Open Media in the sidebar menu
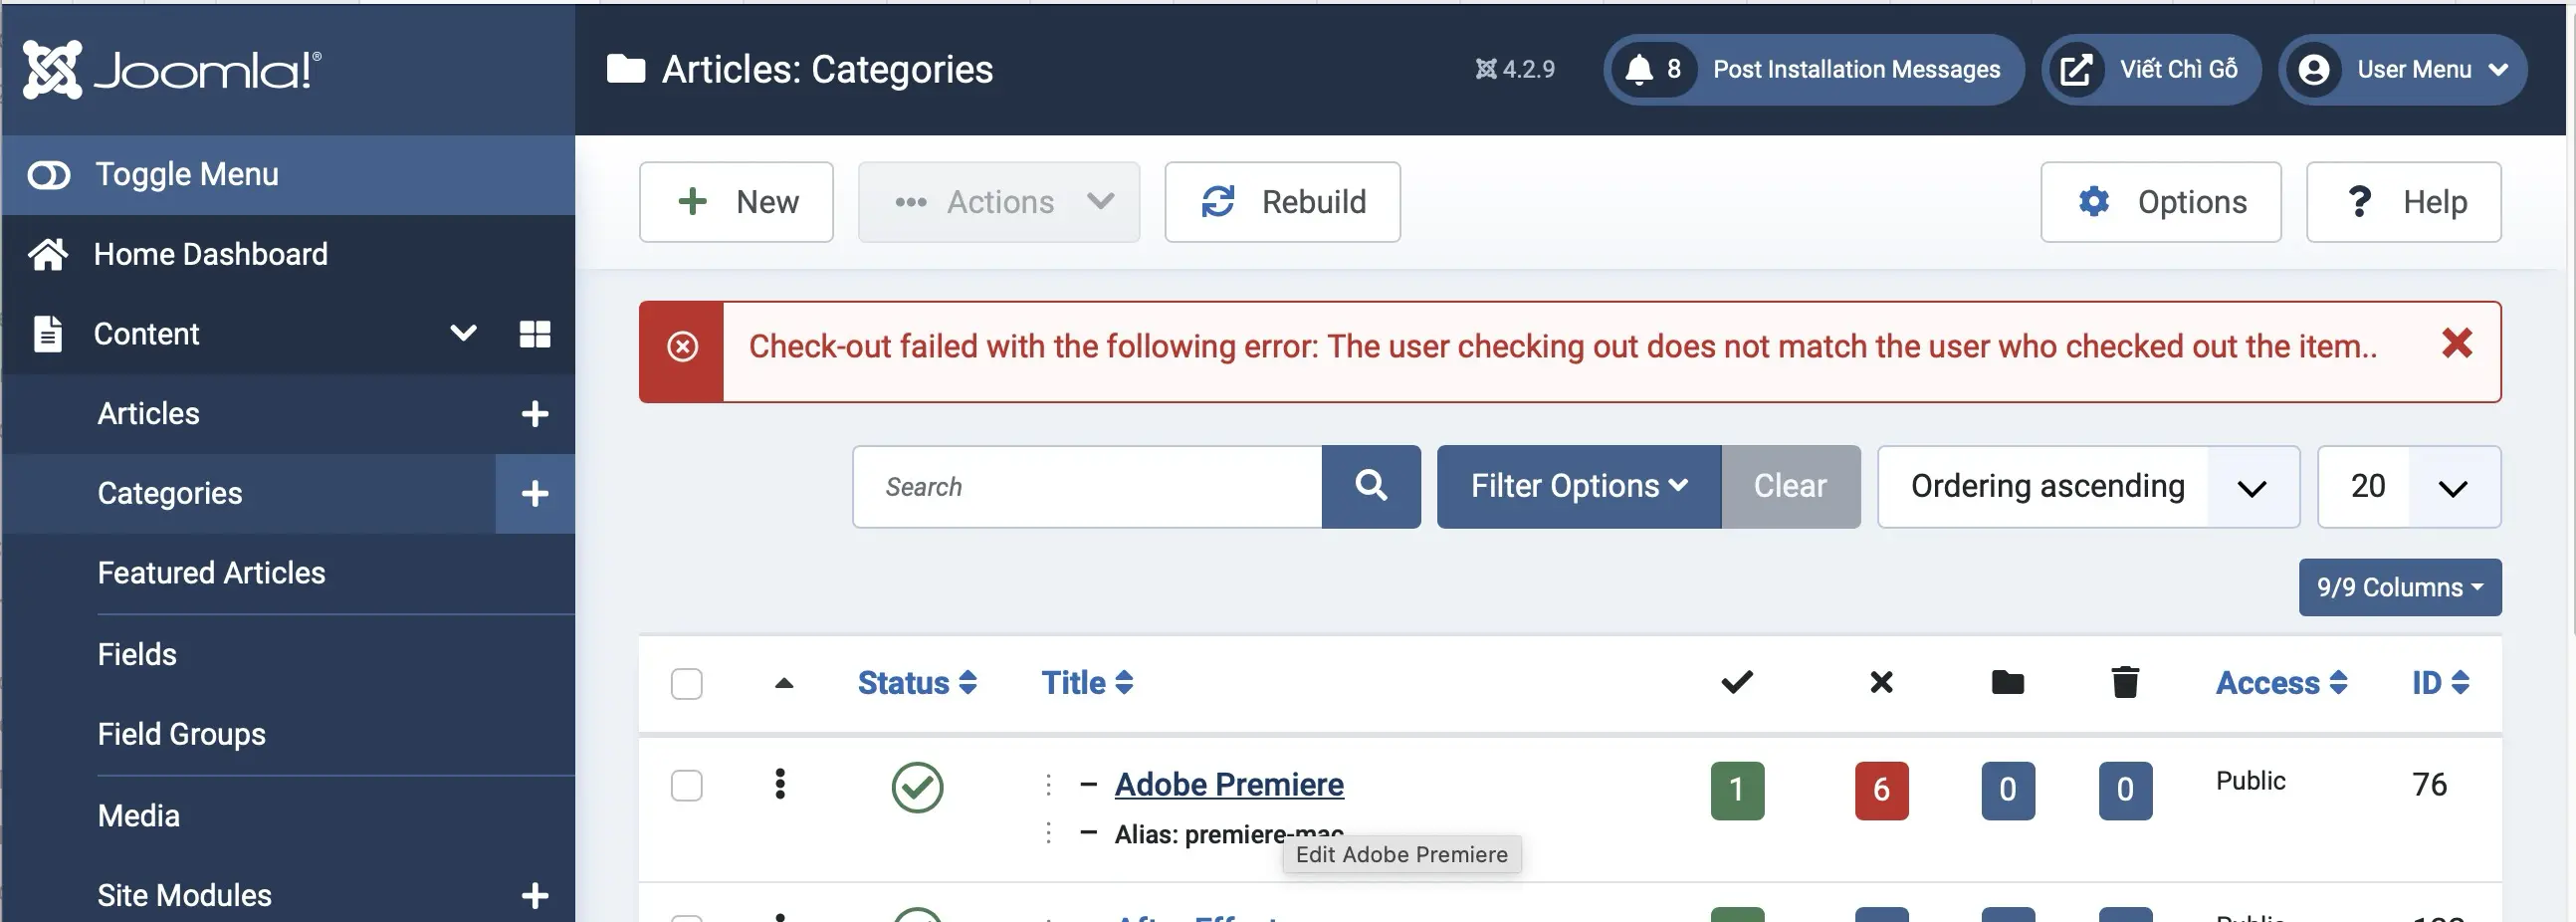The image size is (2576, 922). (139, 816)
